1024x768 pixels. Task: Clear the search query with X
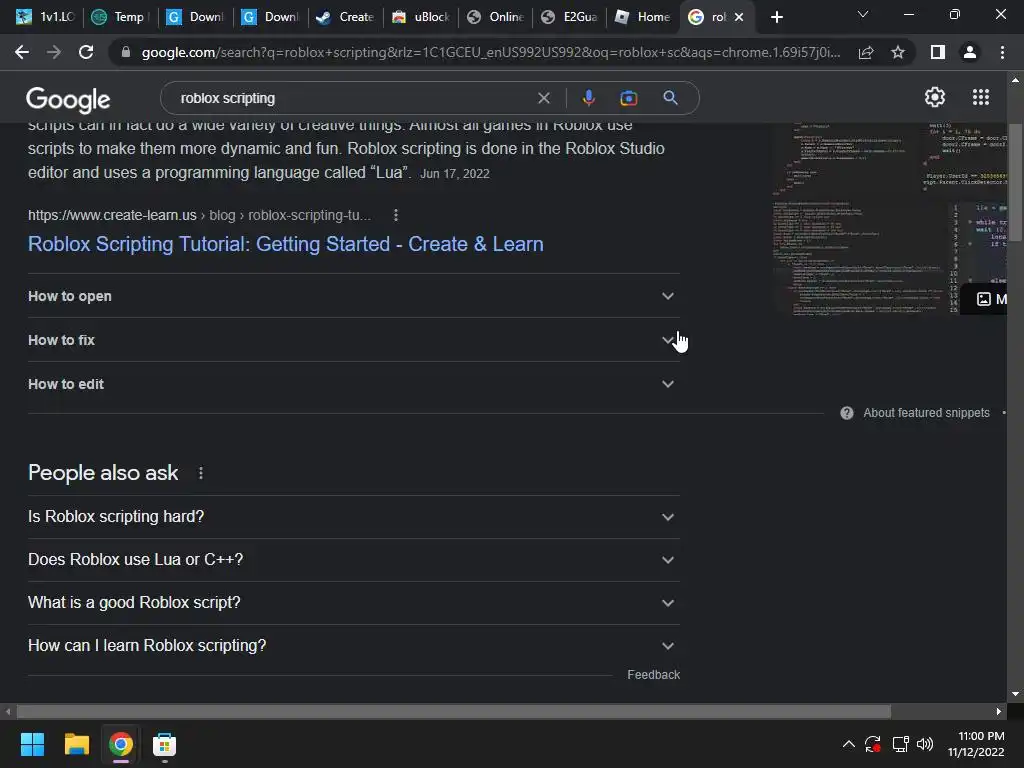[543, 98]
